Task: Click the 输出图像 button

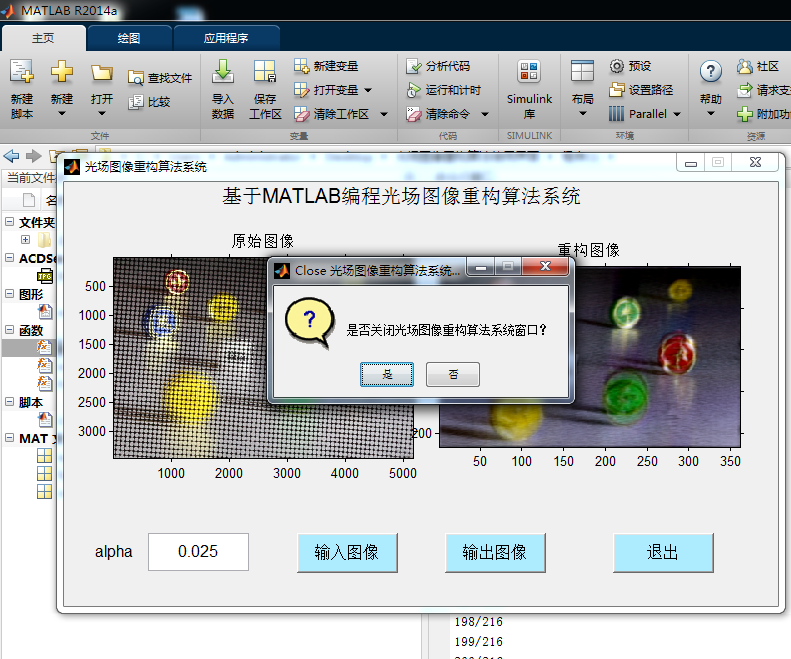Action: 495,553
